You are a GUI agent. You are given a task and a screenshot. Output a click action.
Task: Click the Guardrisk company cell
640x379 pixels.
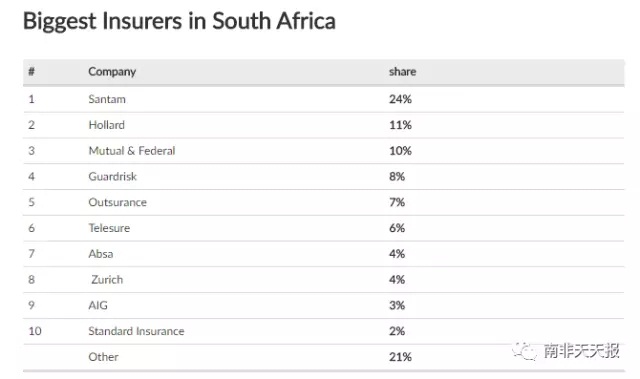113,177
